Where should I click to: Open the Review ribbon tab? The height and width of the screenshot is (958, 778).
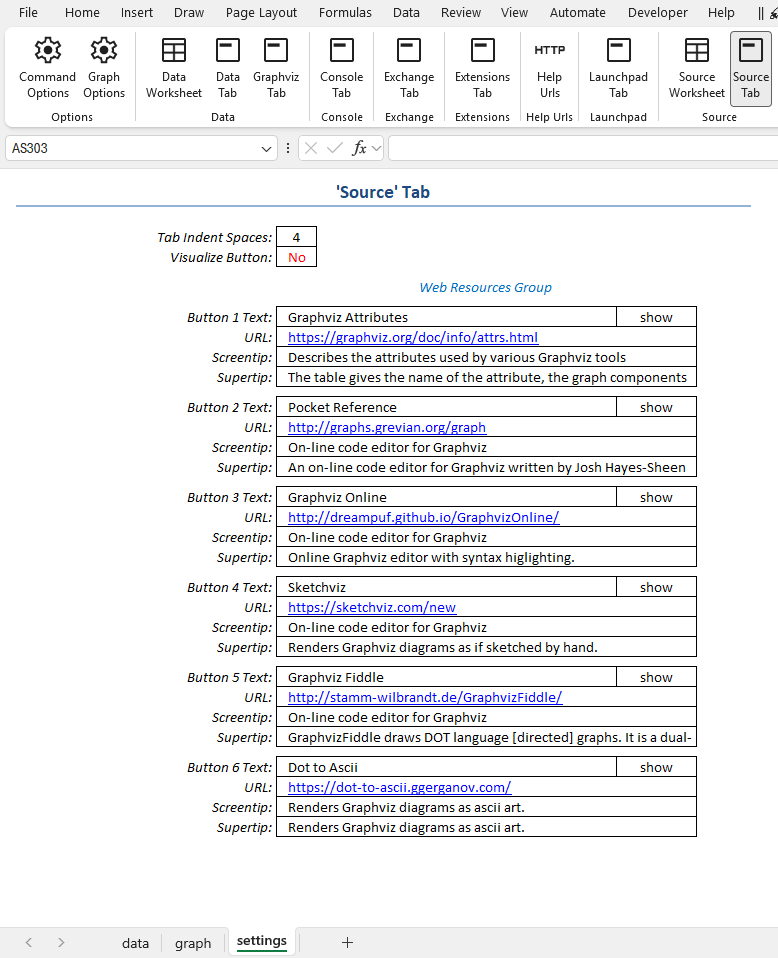pyautogui.click(x=461, y=12)
